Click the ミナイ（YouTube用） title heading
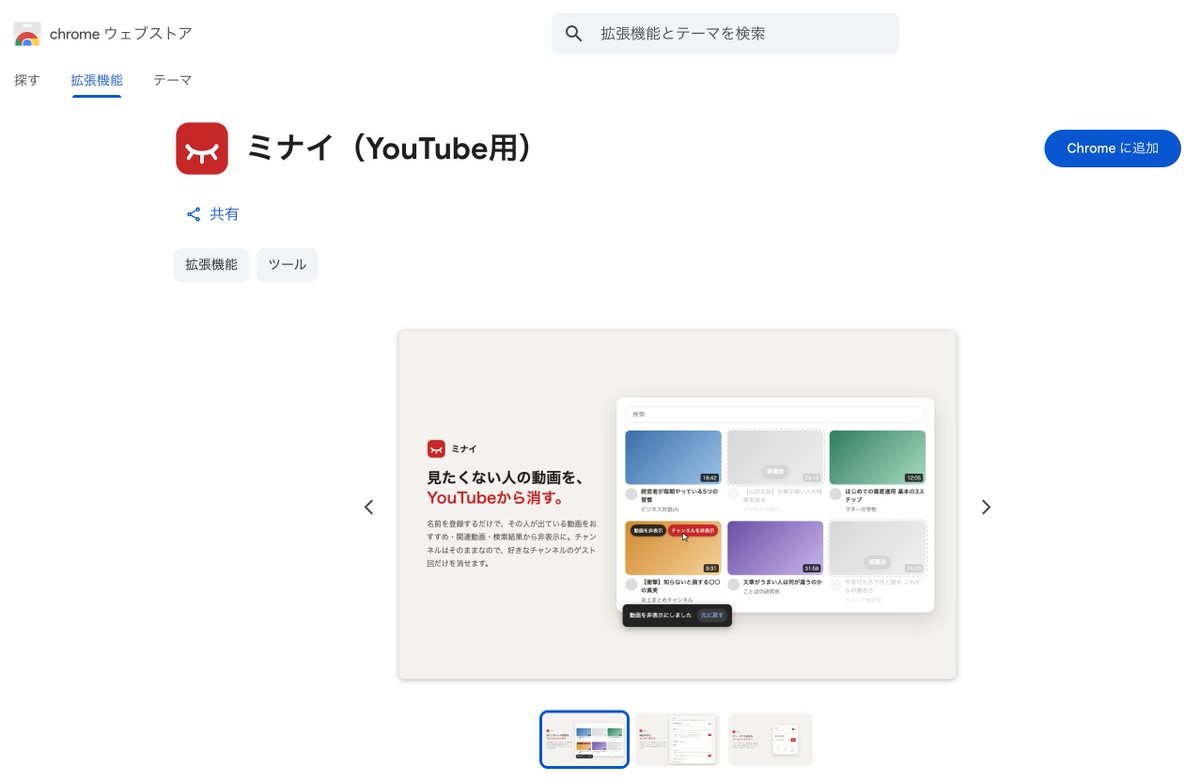1200x782 pixels. 389,148
